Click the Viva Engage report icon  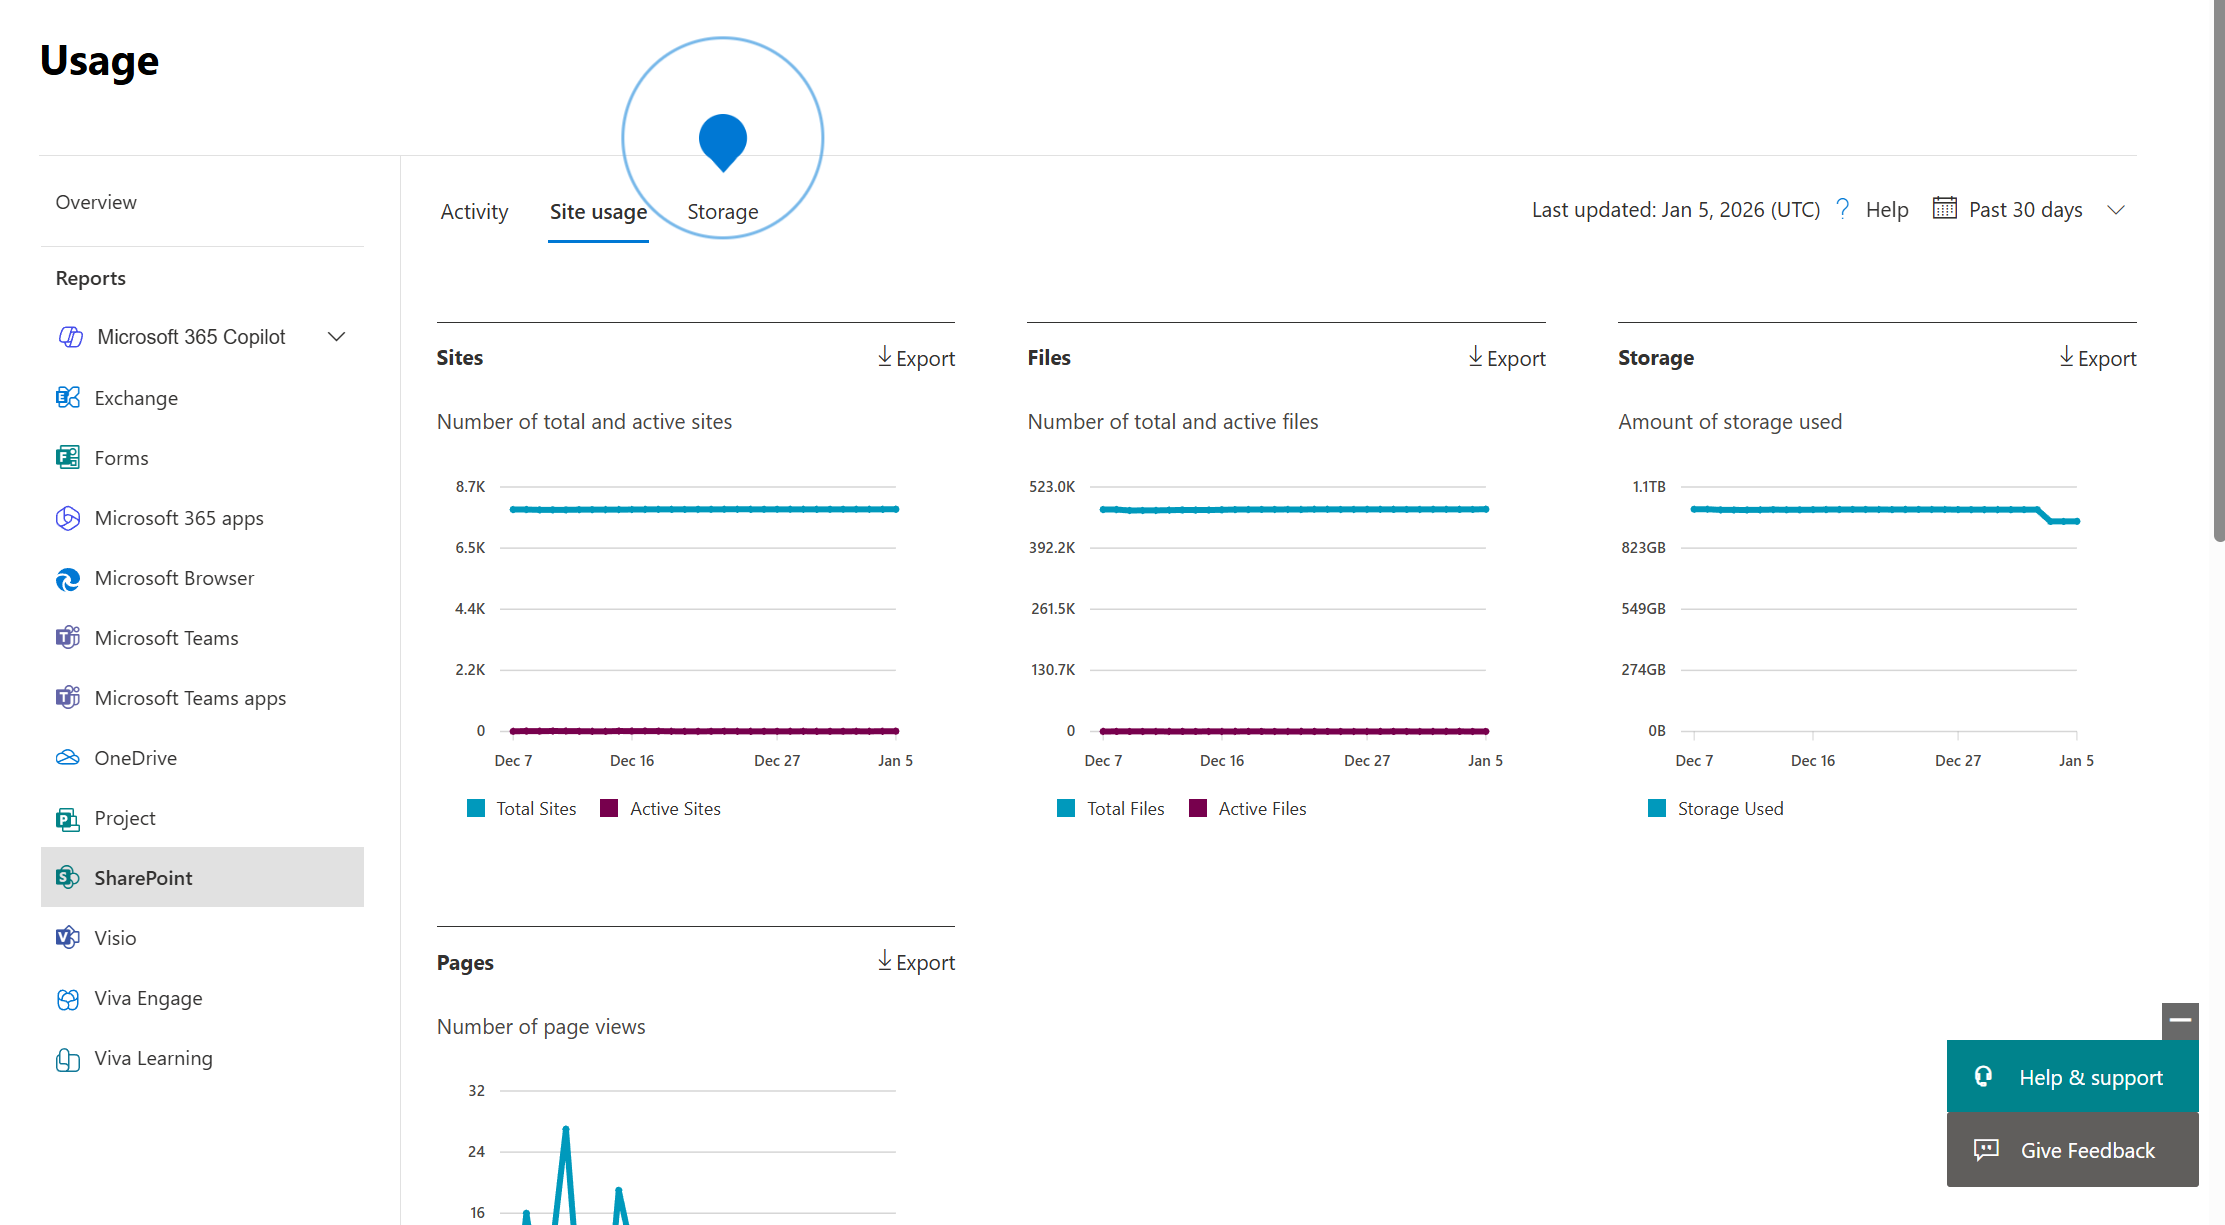point(67,998)
